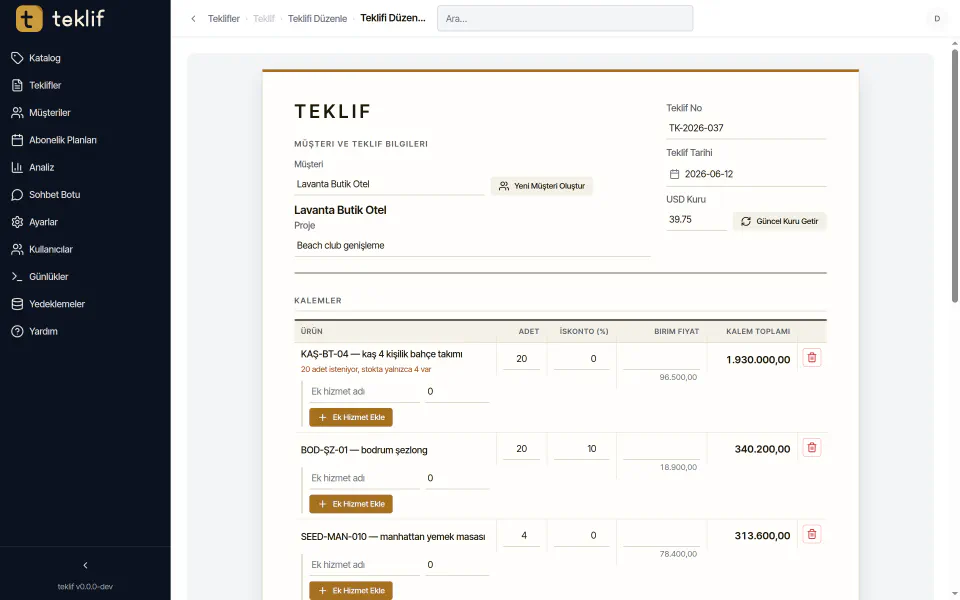Viewport: 960px width, 600px height.
Task: Edit discount 10 for BOD-ŞZ-01 row
Action: tap(582, 449)
